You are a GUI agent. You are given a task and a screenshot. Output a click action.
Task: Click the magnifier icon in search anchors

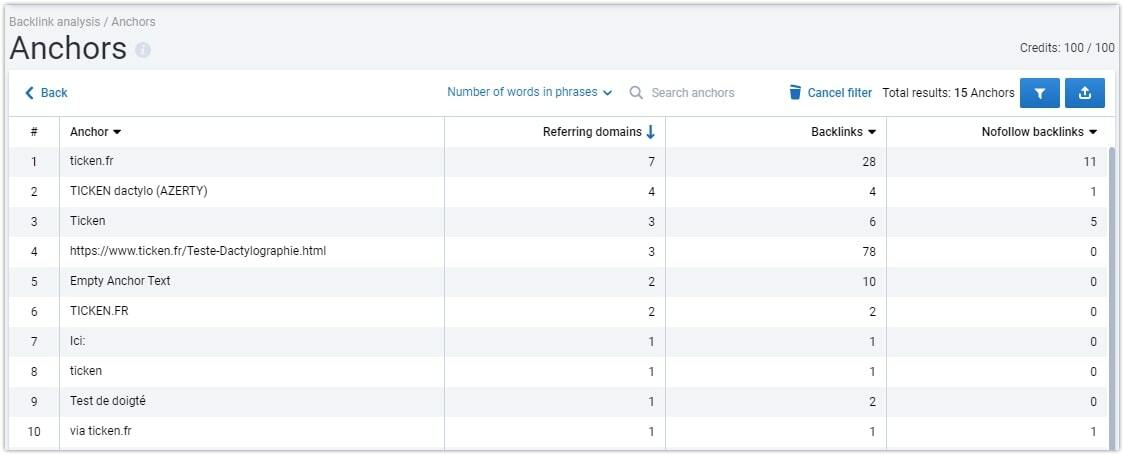point(636,92)
